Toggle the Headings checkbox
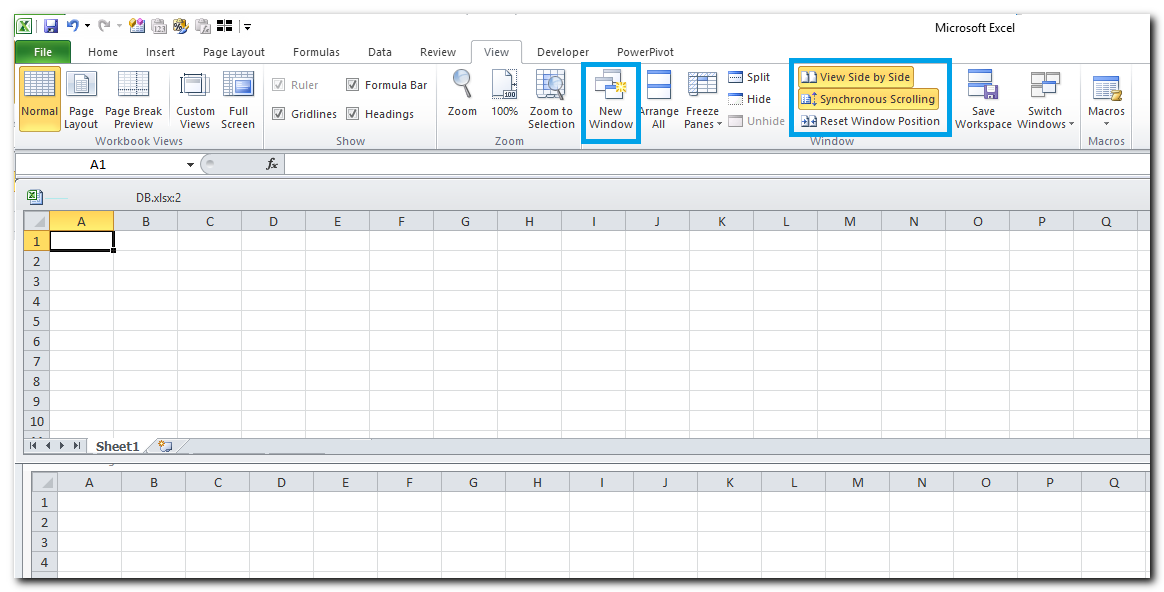The height and width of the screenshot is (592, 1164). click(353, 114)
